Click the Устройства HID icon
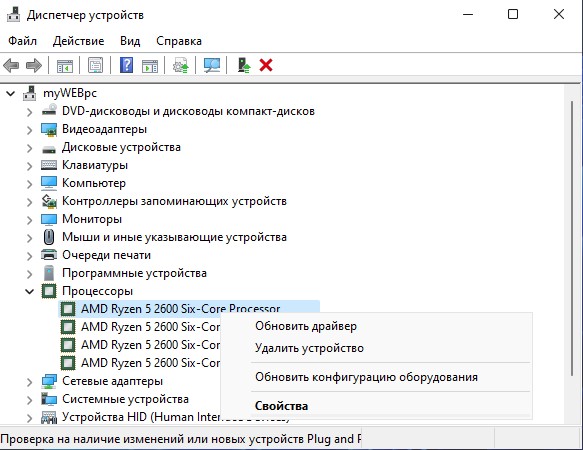The image size is (583, 450). 49,417
